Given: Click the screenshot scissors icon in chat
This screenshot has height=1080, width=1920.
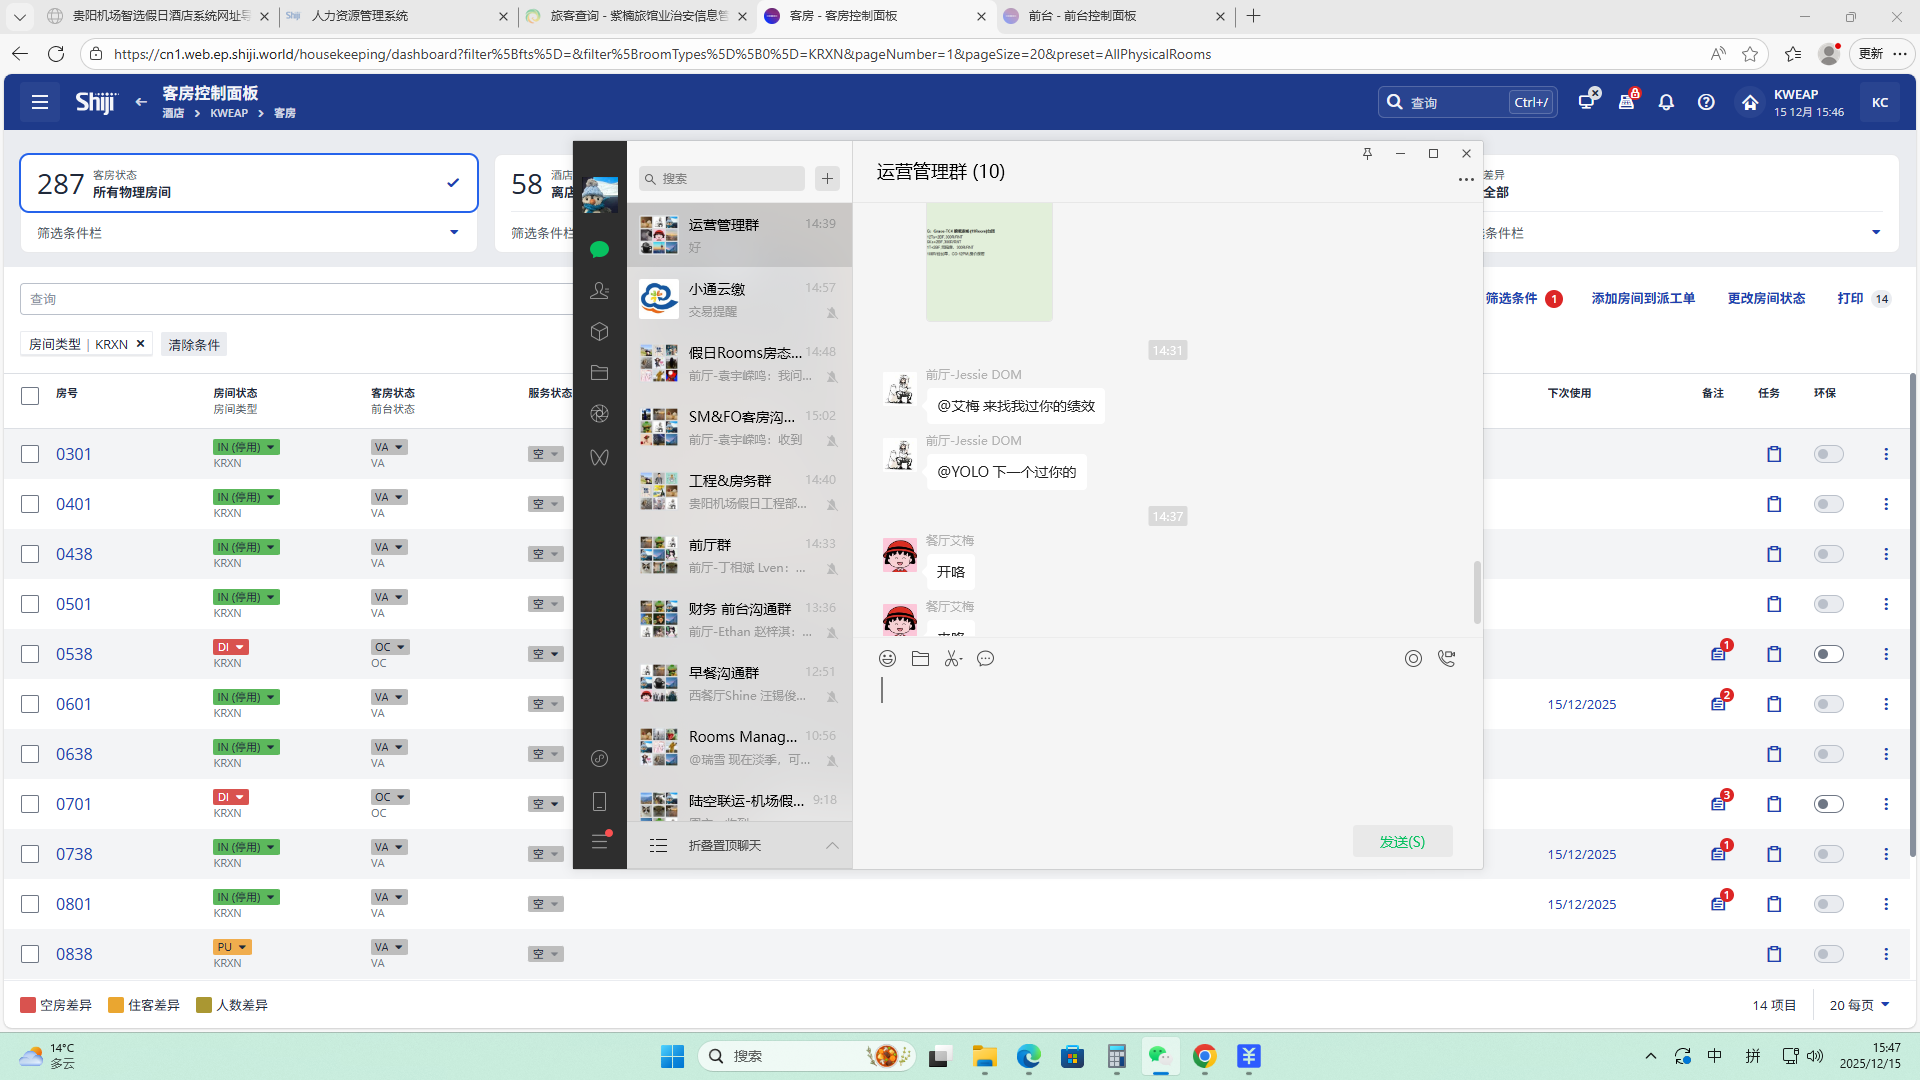Looking at the screenshot, I should pos(952,658).
